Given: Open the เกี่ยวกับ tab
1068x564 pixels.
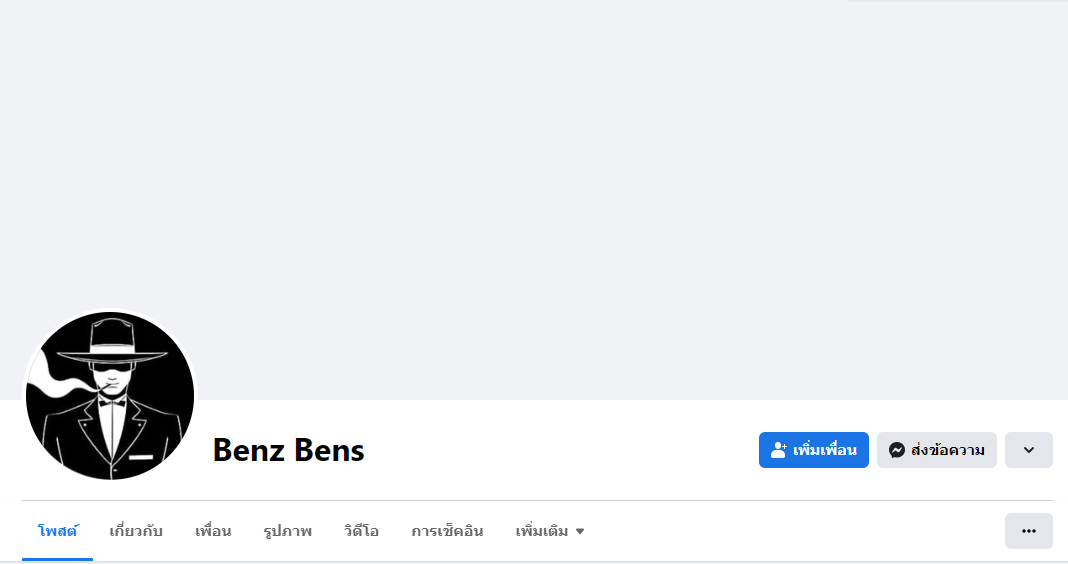Looking at the screenshot, I should (136, 531).
